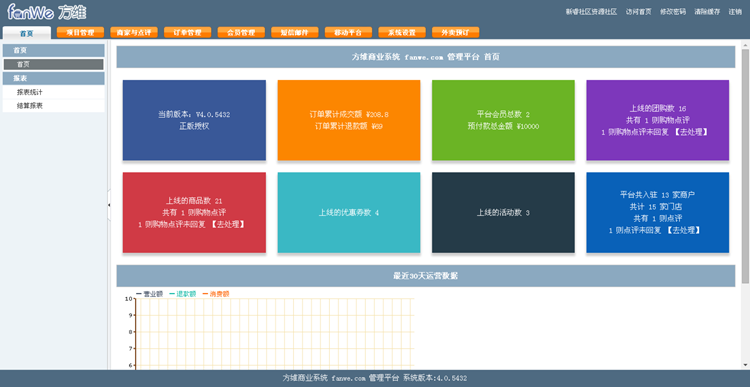
Task: Go to the 订单管理 tab
Action: [x=188, y=33]
